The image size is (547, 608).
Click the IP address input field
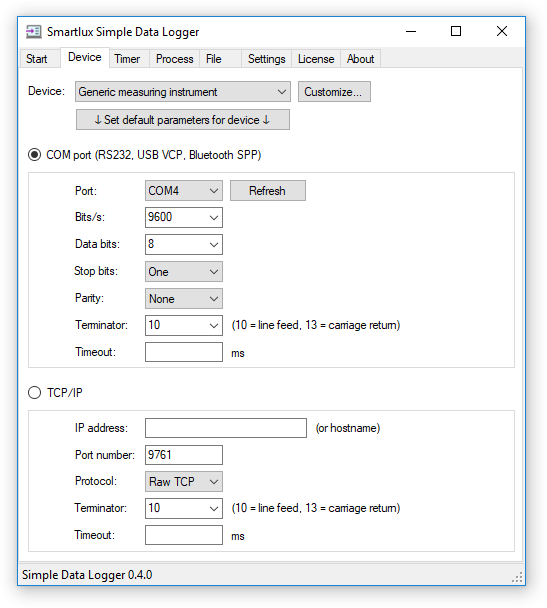pyautogui.click(x=226, y=428)
